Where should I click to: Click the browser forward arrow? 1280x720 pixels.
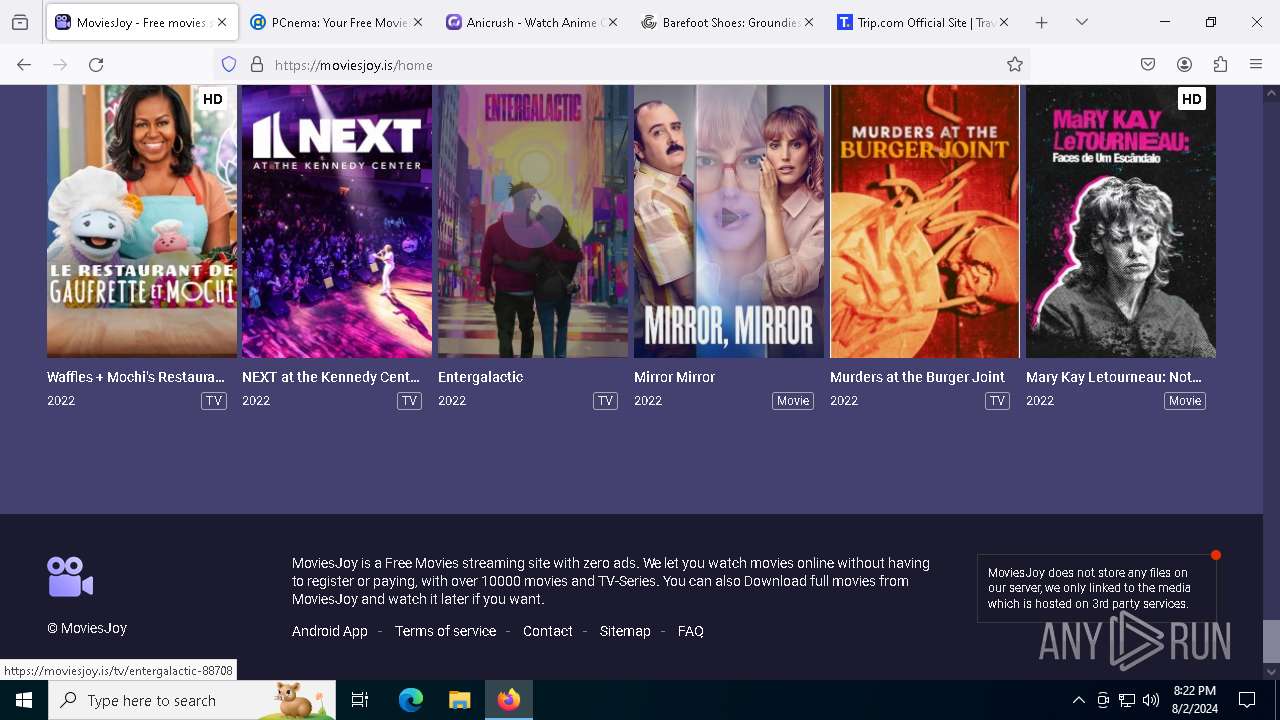pos(60,65)
